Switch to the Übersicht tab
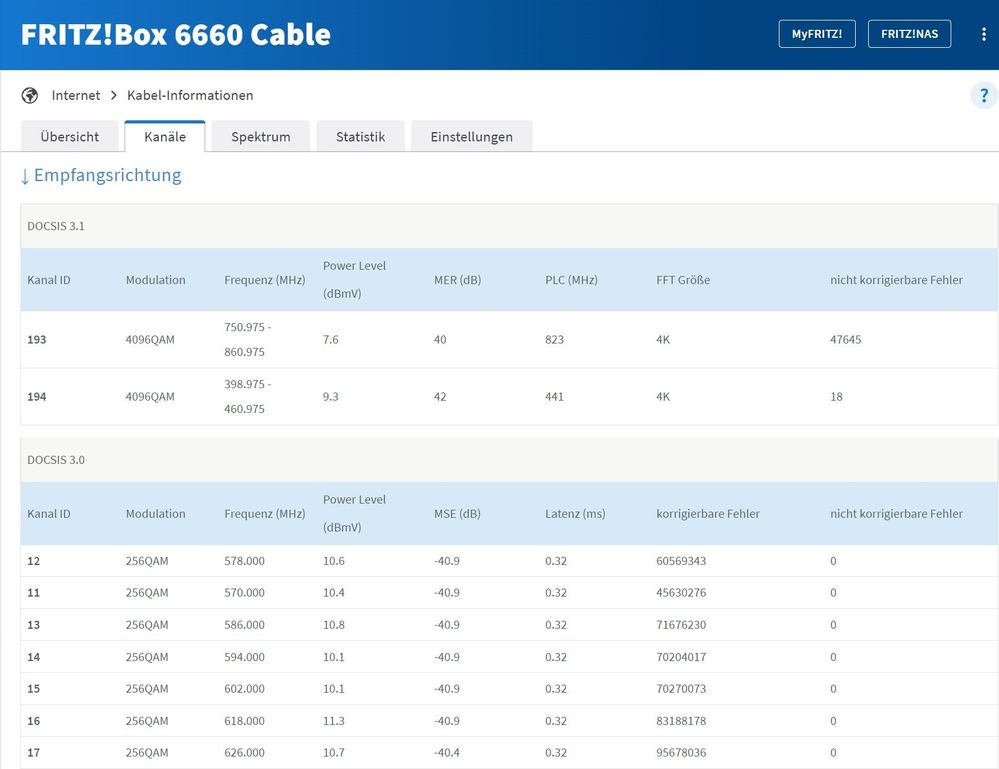The image size is (999, 769). coord(69,137)
